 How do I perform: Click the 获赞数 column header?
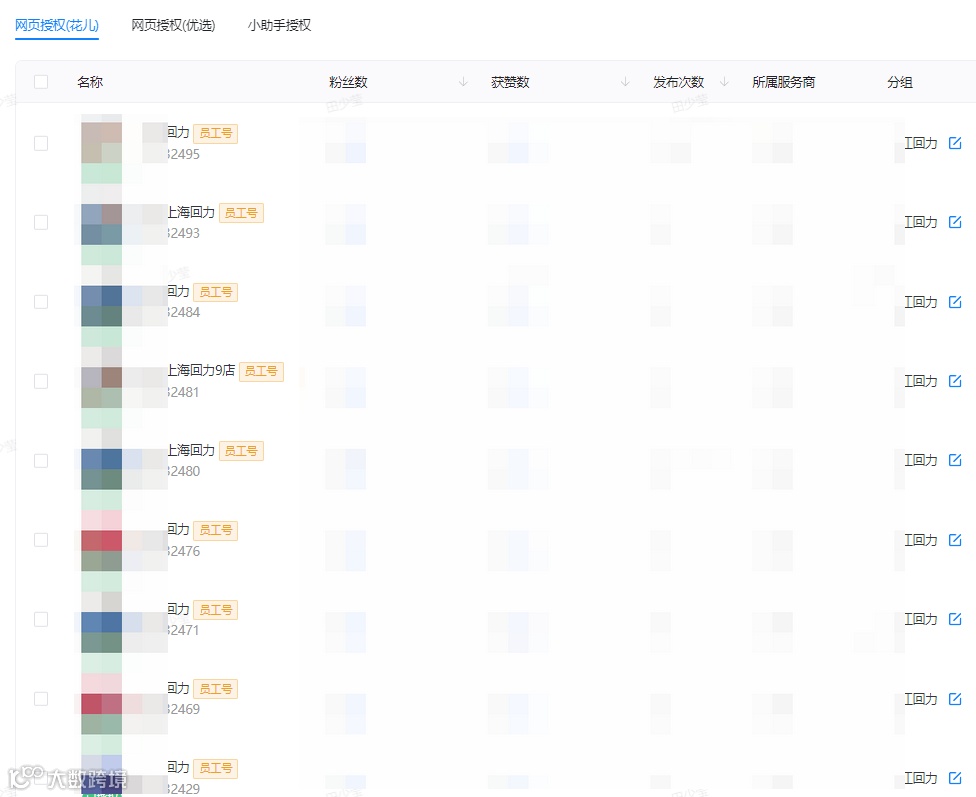point(510,82)
